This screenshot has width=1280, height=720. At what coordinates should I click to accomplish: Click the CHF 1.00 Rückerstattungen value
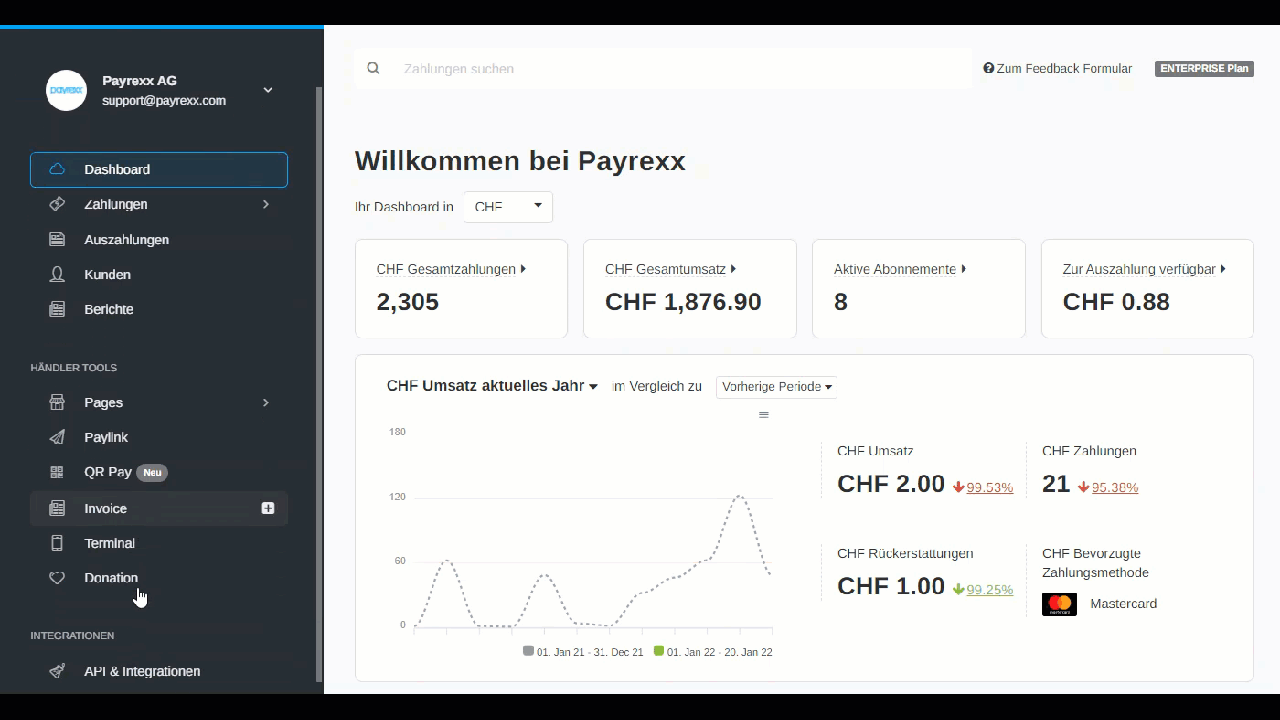click(x=891, y=586)
